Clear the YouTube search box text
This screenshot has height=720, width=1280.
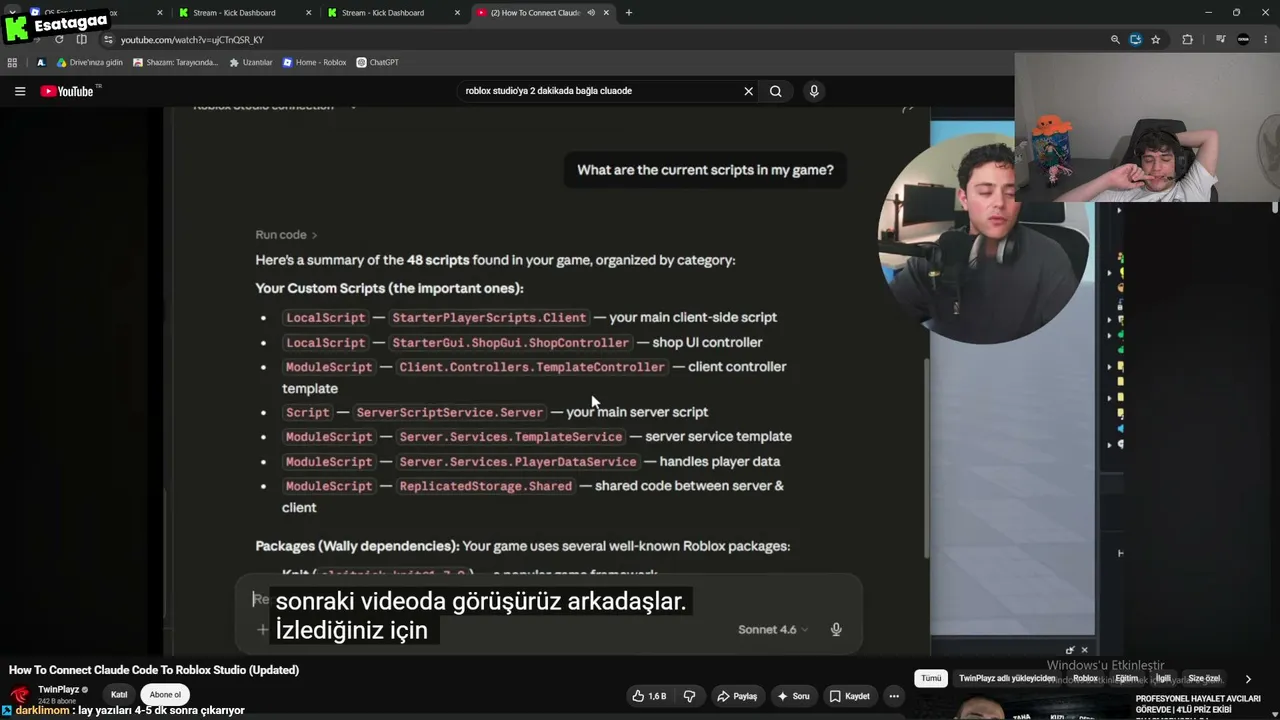[748, 91]
